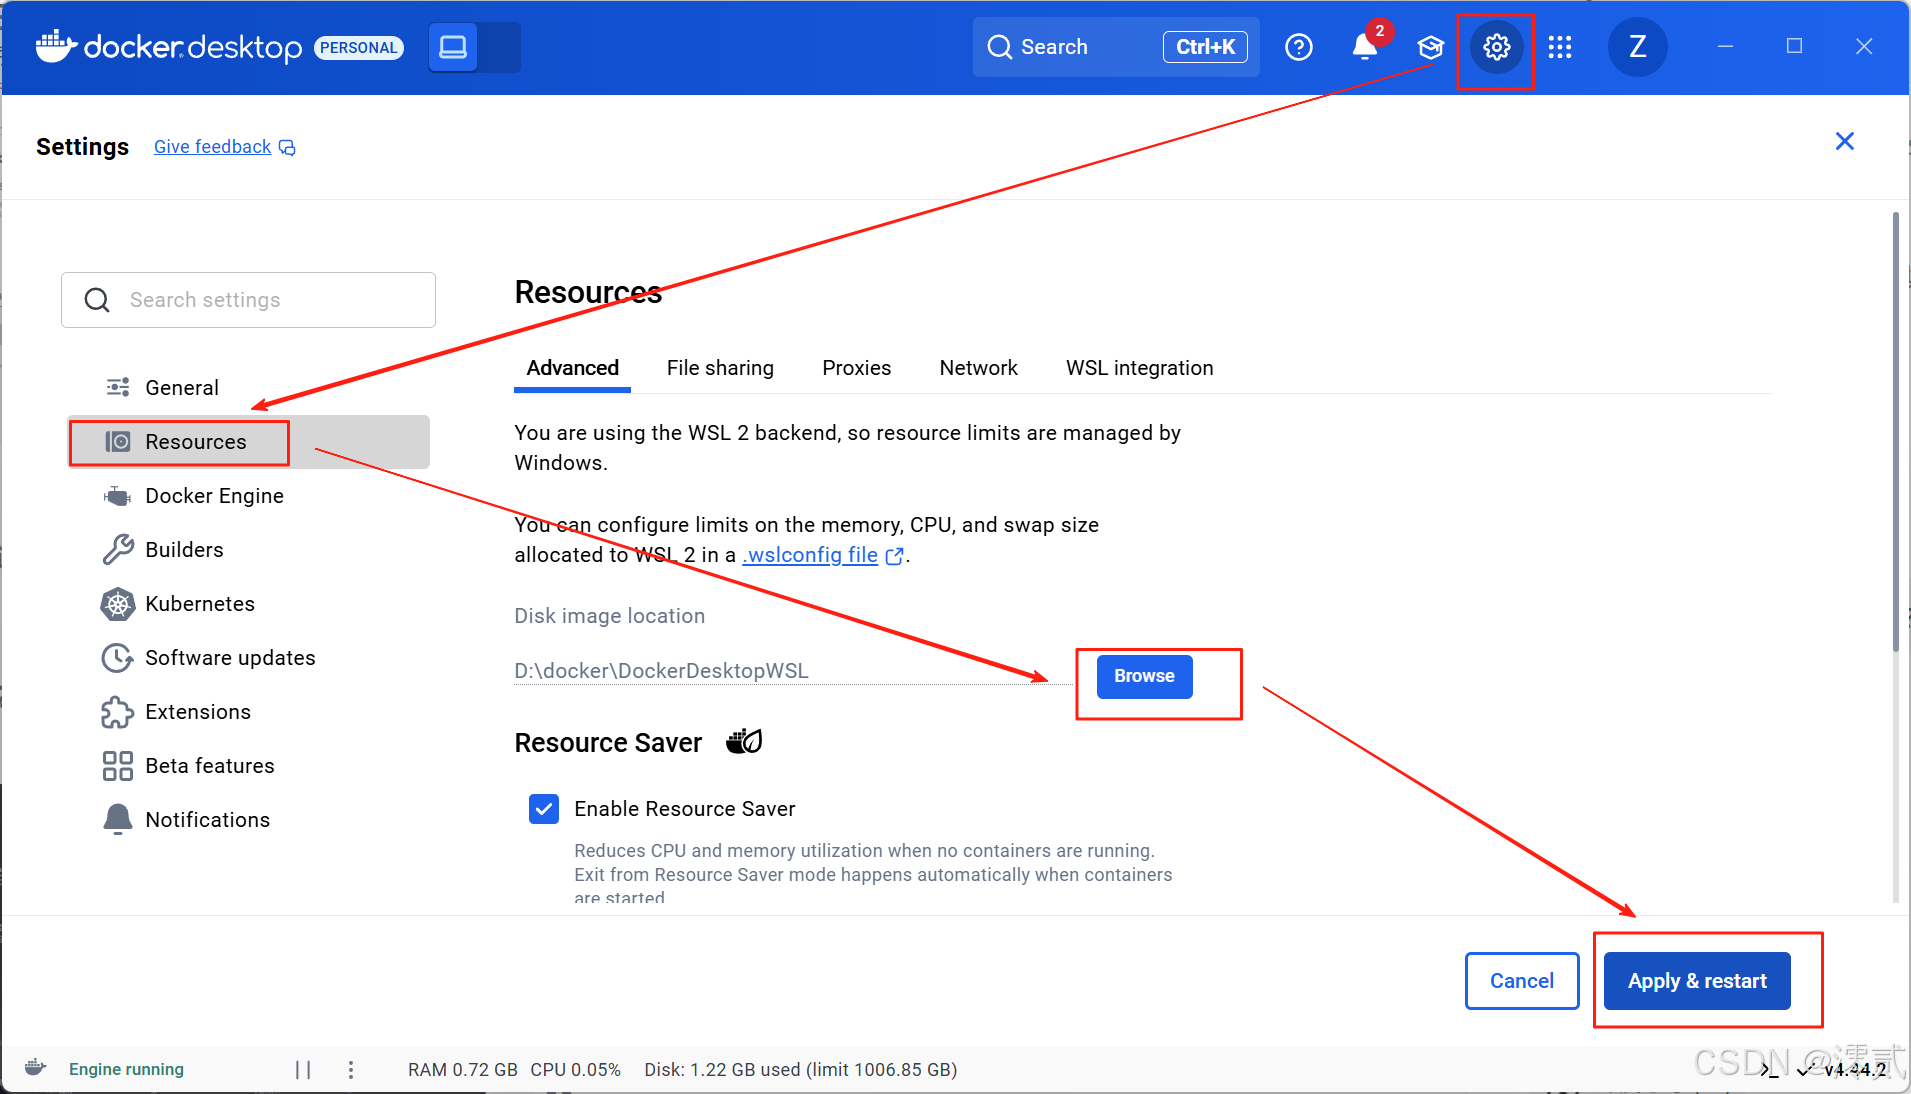
Task: Click the Disk usage status text
Action: tap(801, 1069)
